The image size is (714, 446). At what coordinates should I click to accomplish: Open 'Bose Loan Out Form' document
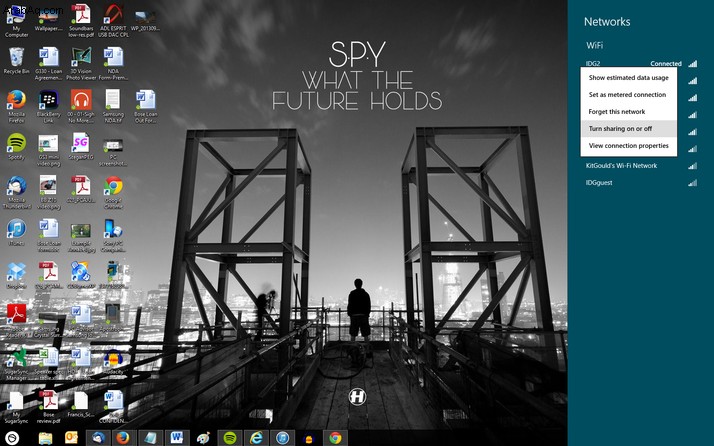coord(146,107)
